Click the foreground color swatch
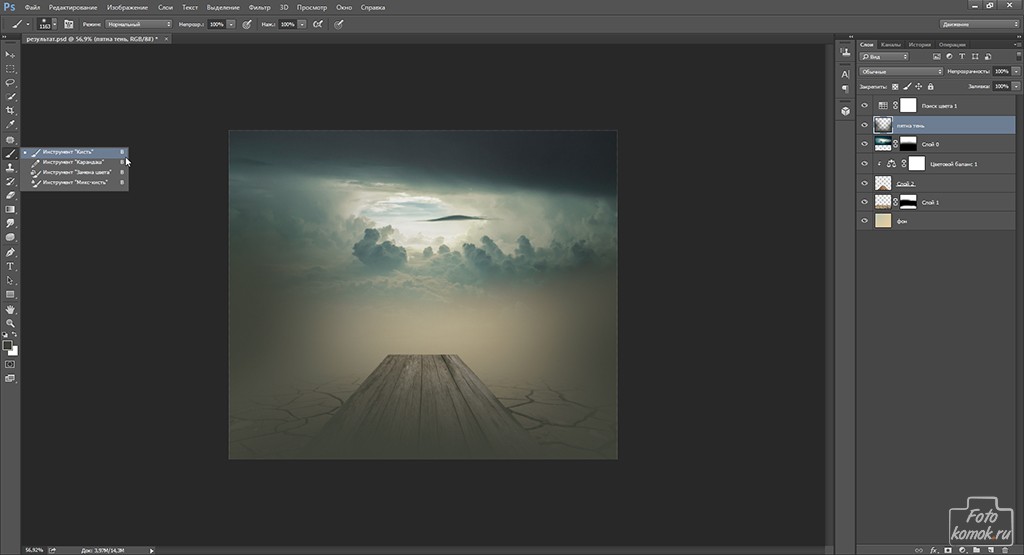 coord(8,345)
